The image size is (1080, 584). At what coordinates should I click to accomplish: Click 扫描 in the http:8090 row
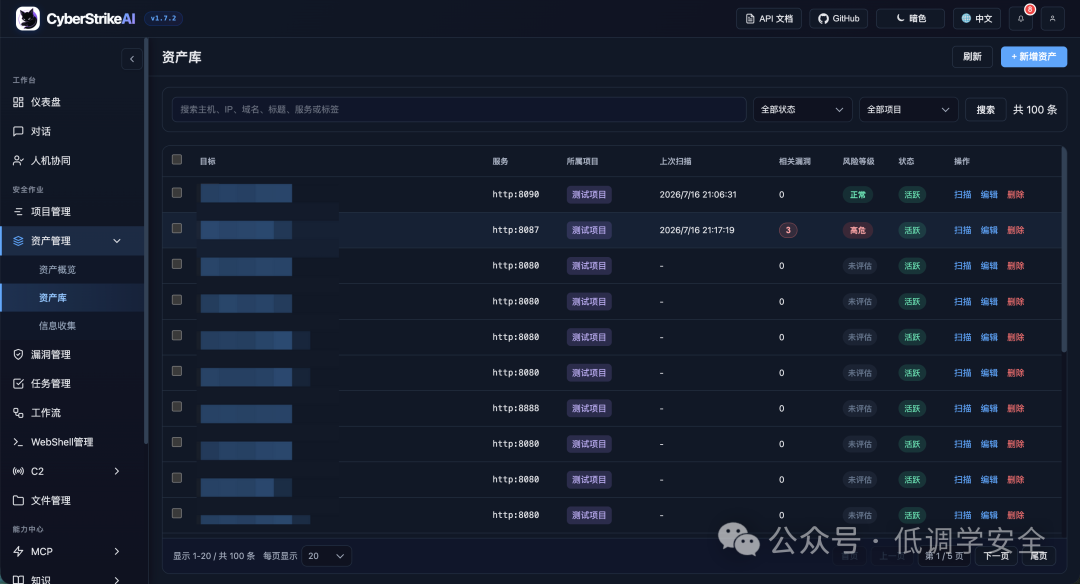click(962, 195)
